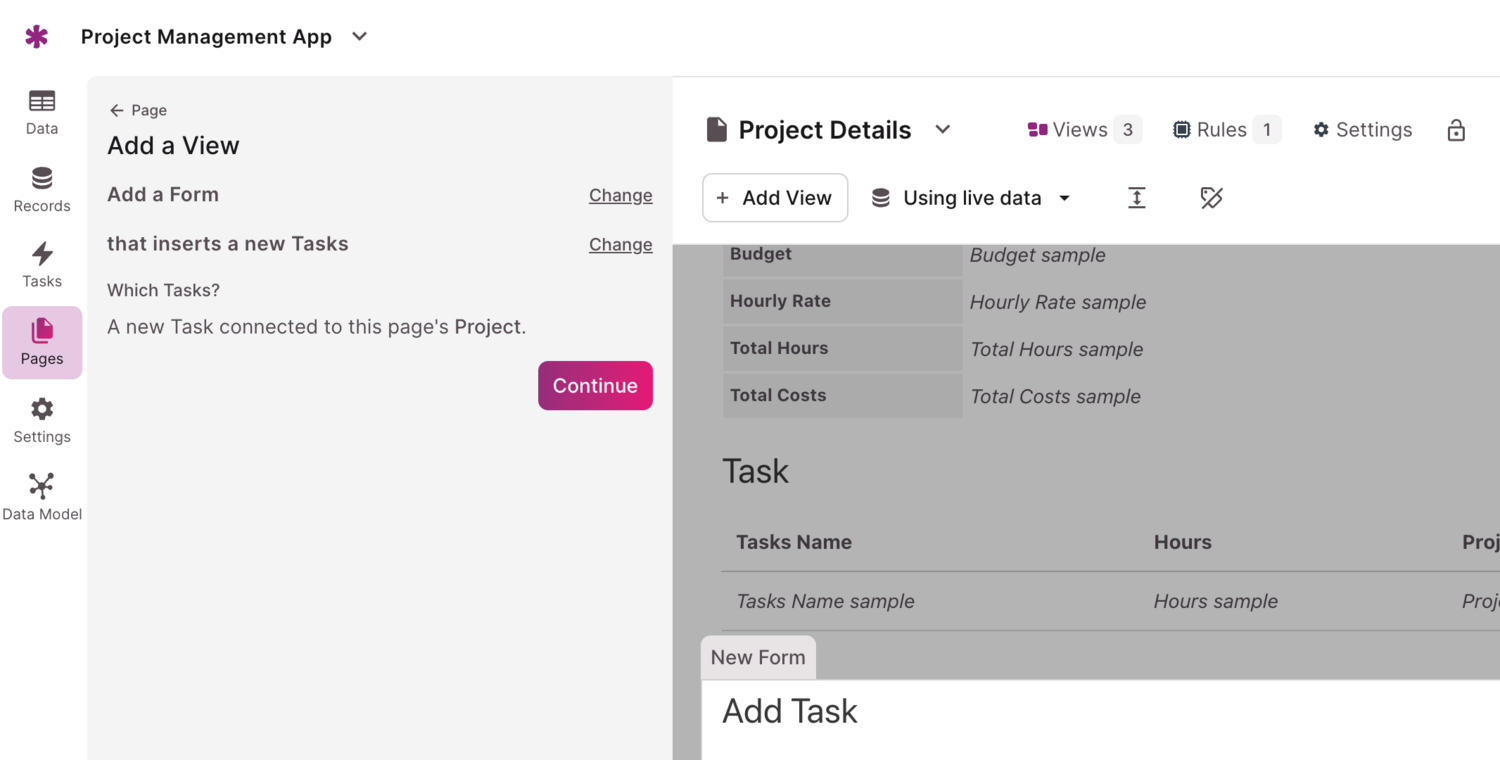Open Tasks lightning bolt section
1500x760 pixels.
tap(42, 265)
